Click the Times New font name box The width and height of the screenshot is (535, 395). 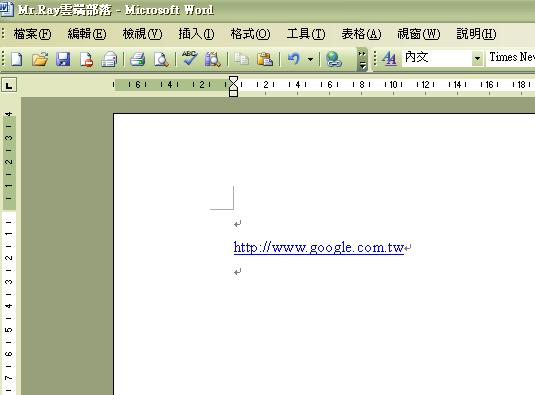(511, 57)
